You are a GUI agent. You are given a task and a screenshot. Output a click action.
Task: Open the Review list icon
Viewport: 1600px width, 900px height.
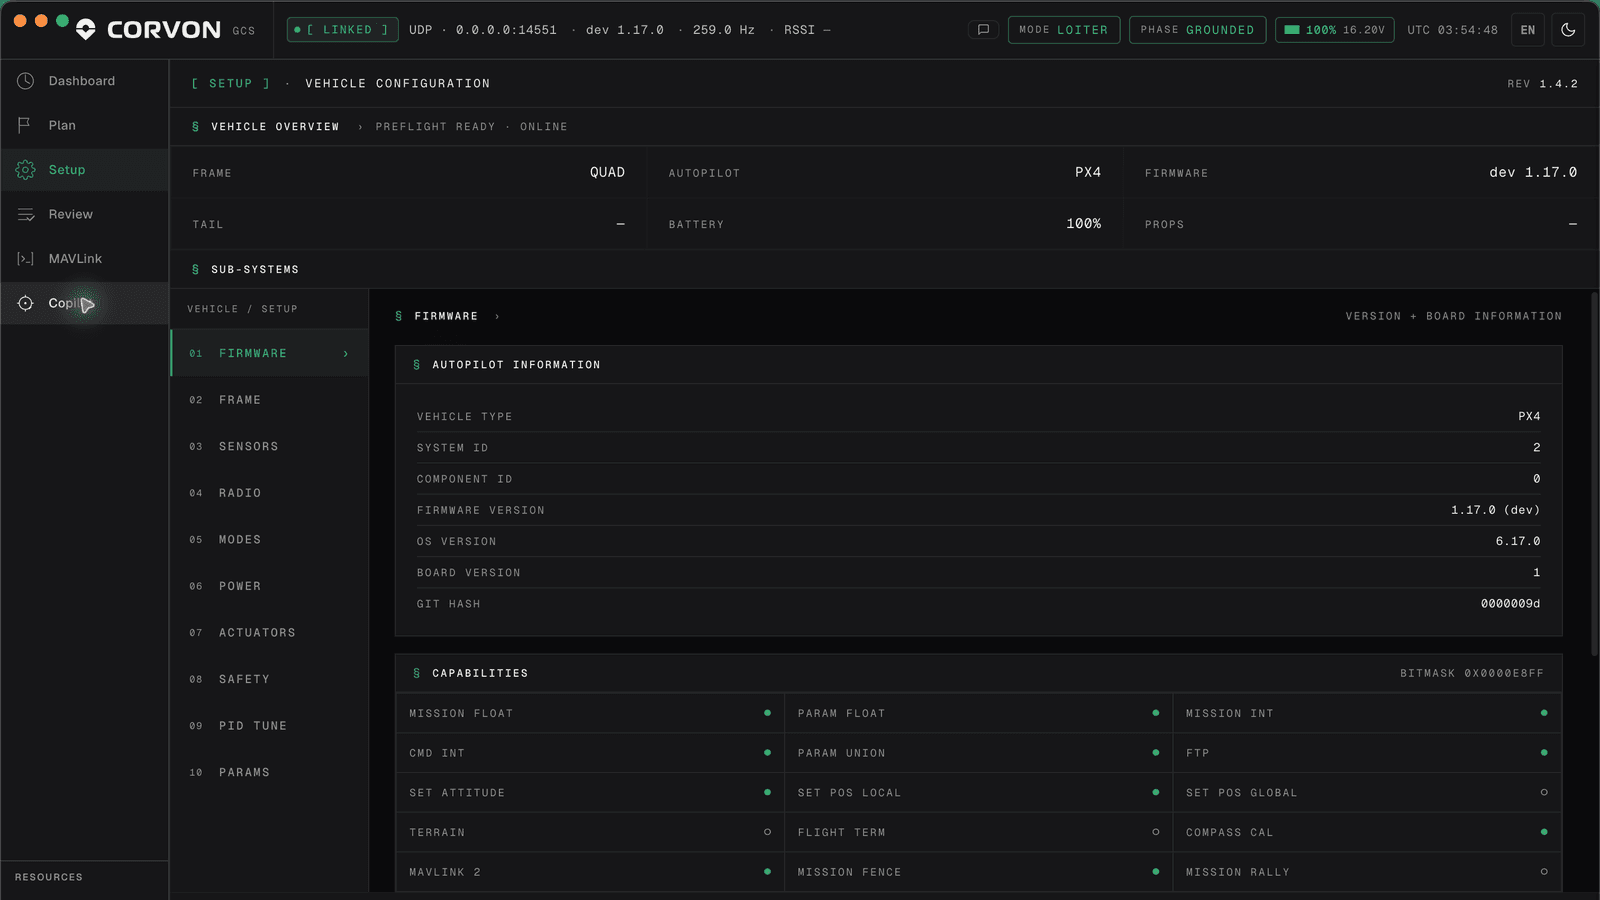26,214
